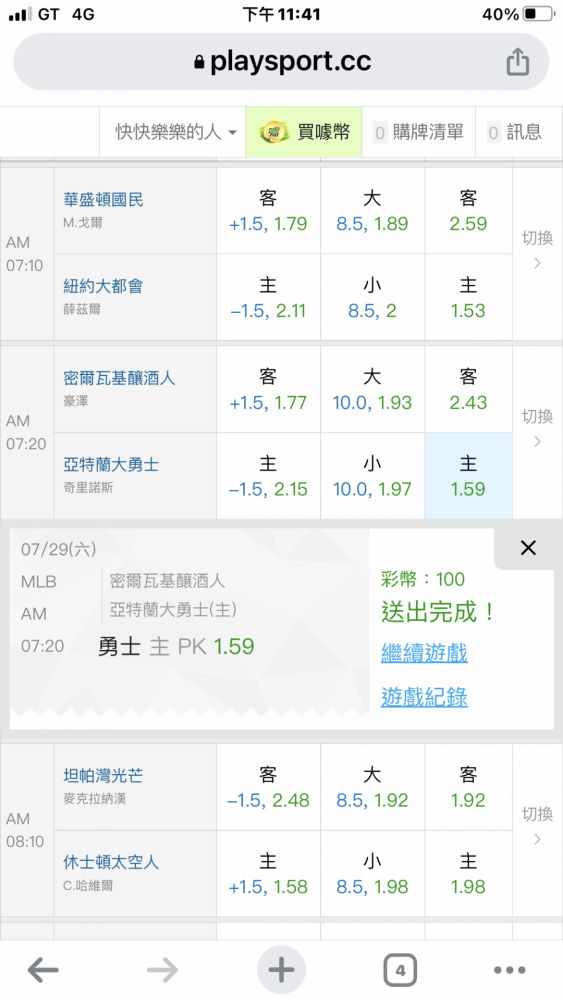Screen dimensions: 563x1000
Task: Toggle selected 主 1.59 Braves bet
Action: (x=469, y=476)
